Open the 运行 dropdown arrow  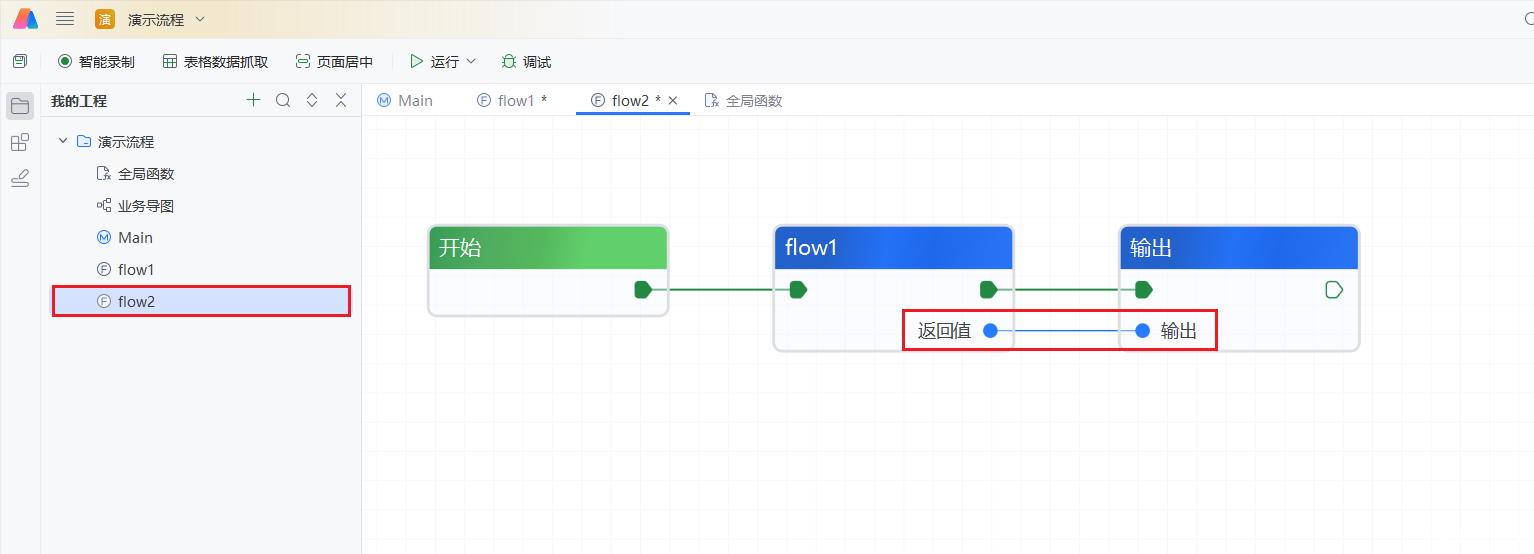tap(471, 62)
